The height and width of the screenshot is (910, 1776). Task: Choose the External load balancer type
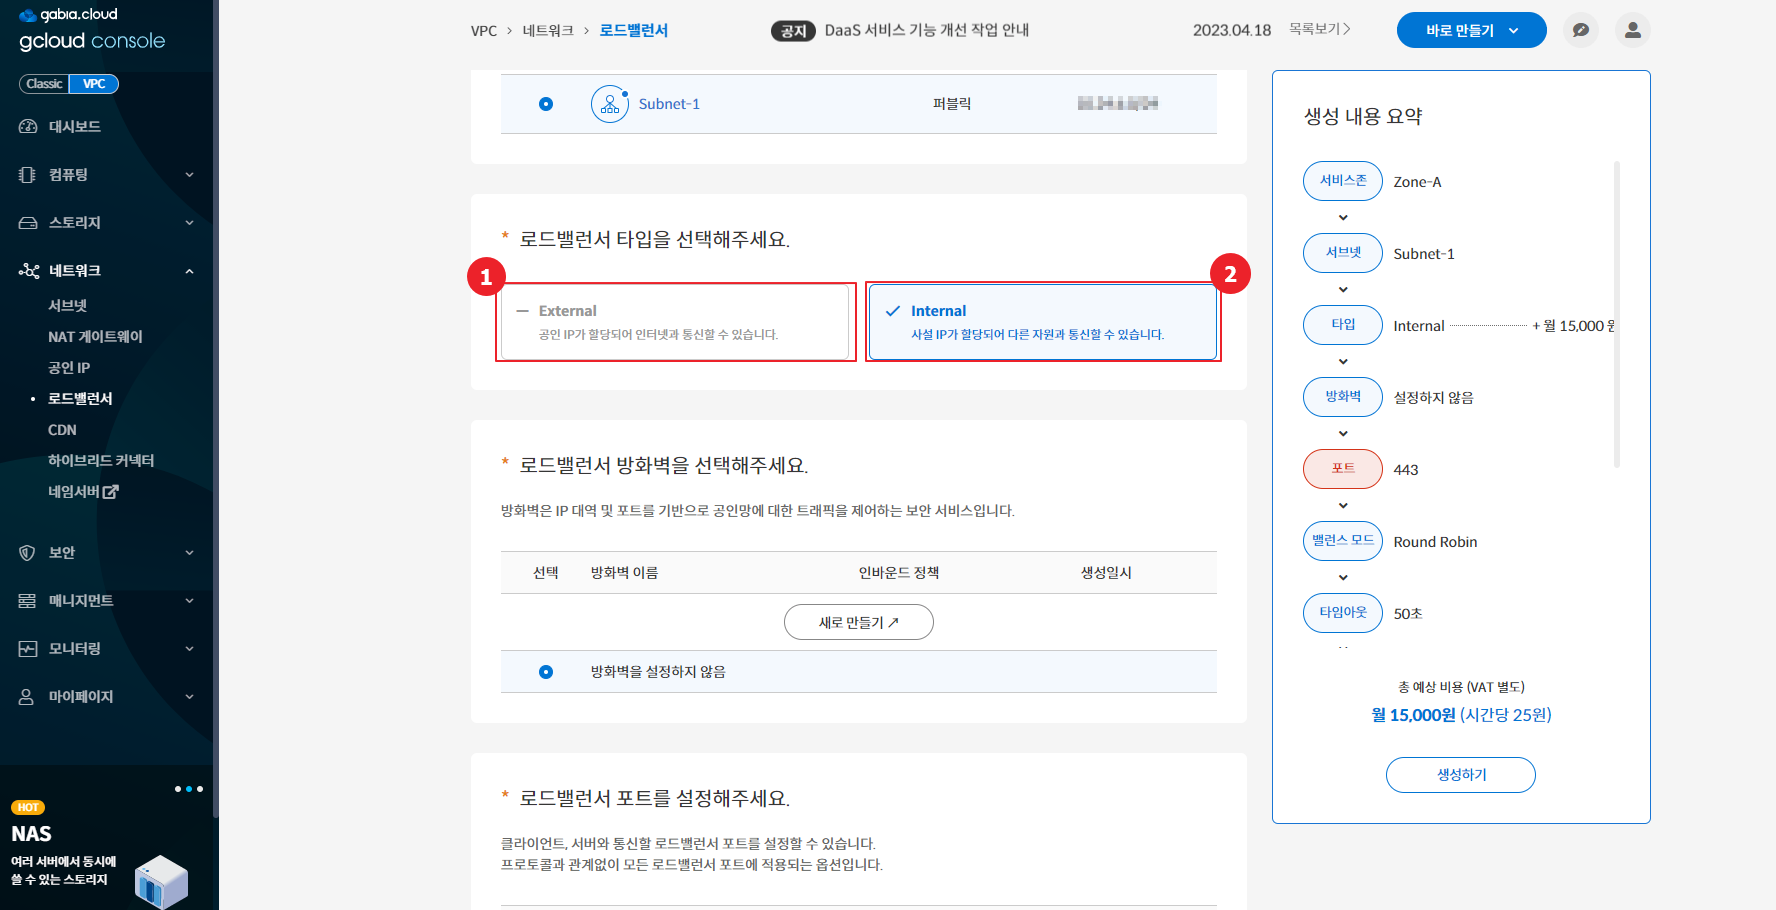pos(675,322)
